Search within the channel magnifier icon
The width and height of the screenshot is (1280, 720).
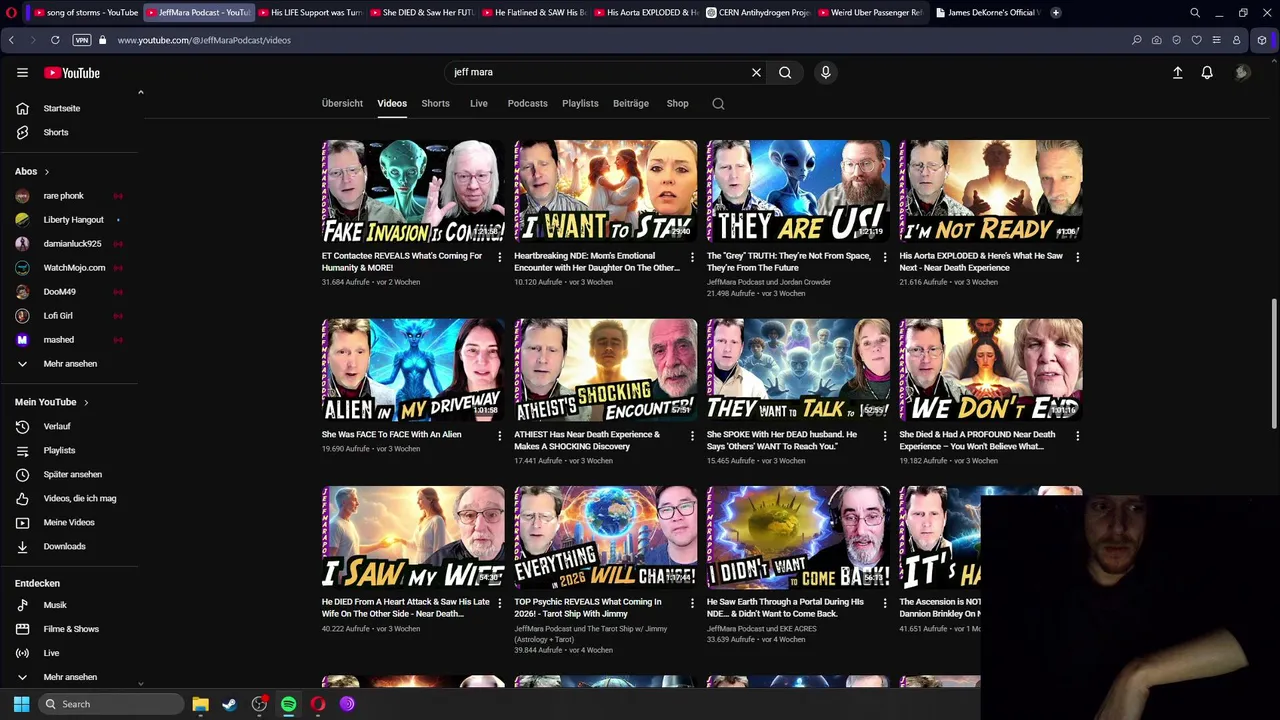pyautogui.click(x=718, y=103)
